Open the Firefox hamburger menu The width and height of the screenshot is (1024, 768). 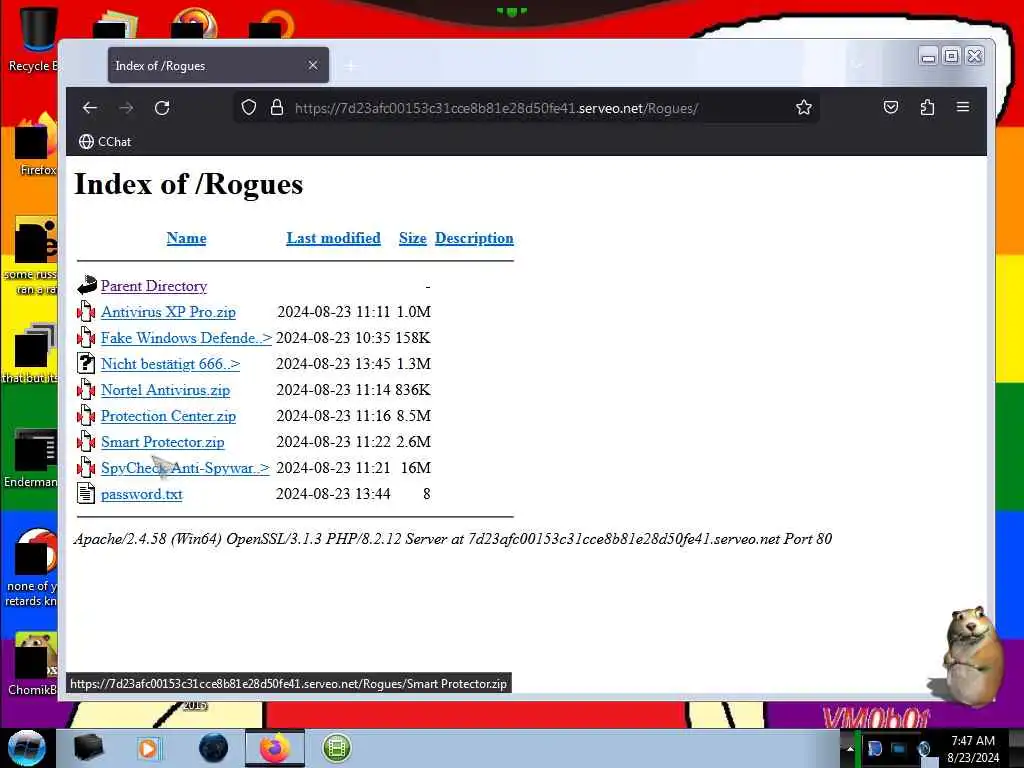pos(963,106)
